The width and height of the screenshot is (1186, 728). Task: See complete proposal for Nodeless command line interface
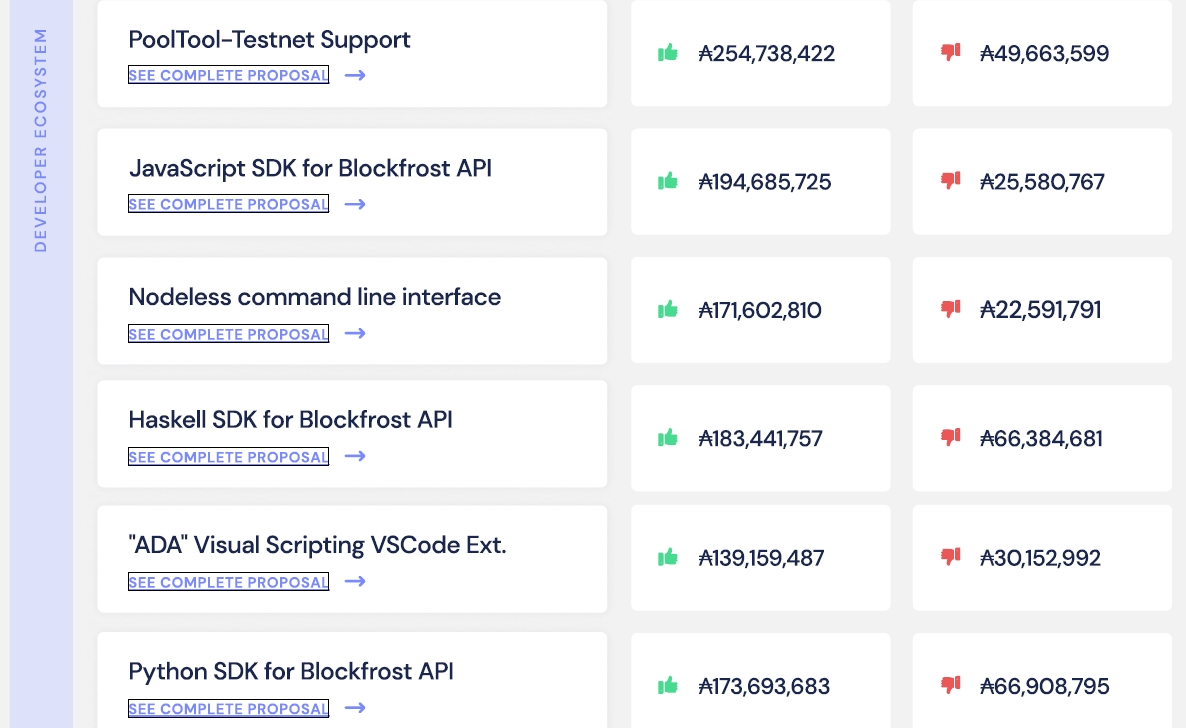tap(228, 334)
